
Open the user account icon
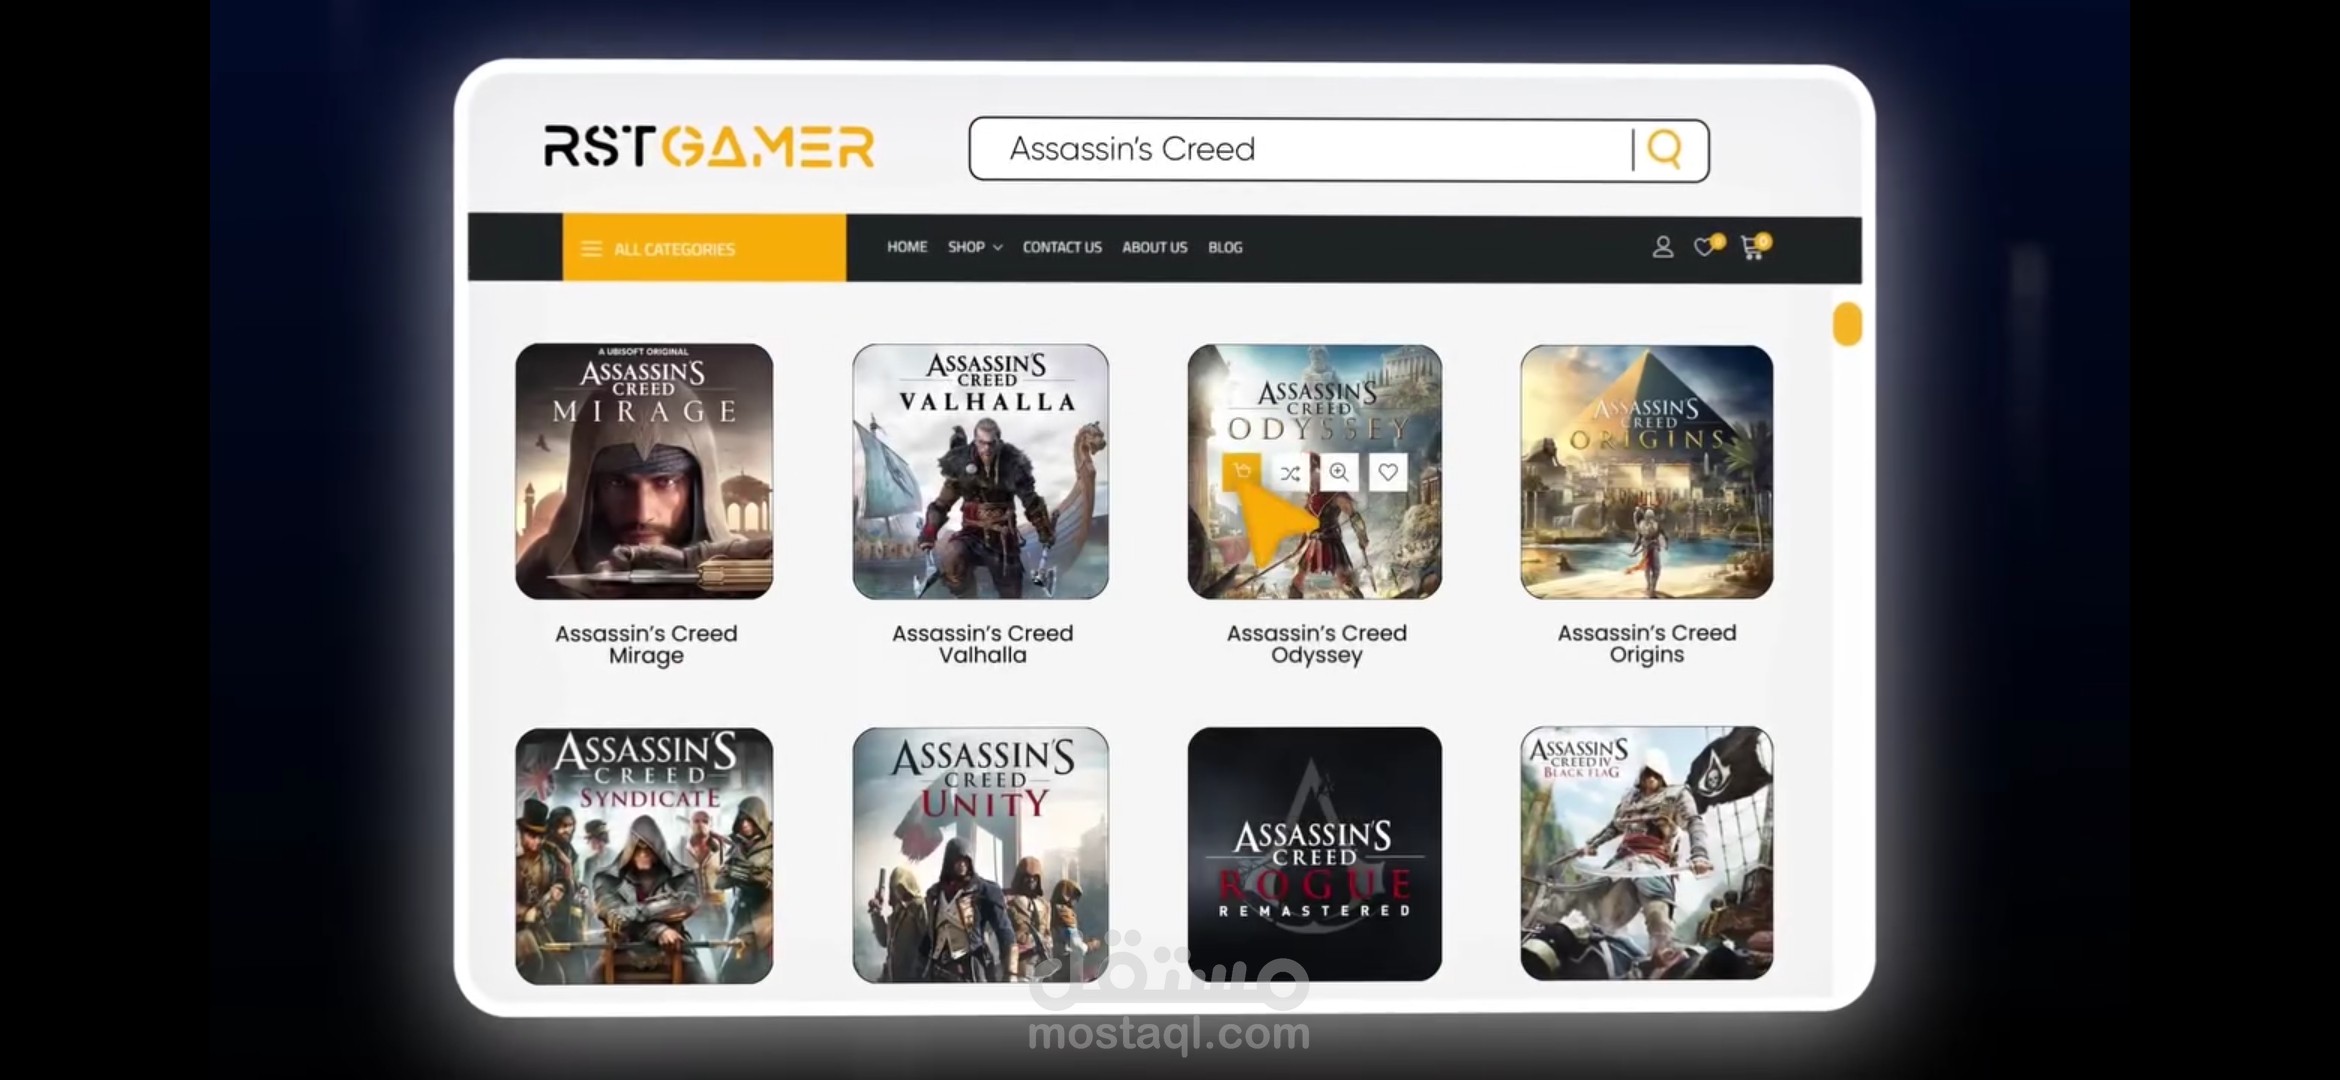pos(1662,247)
